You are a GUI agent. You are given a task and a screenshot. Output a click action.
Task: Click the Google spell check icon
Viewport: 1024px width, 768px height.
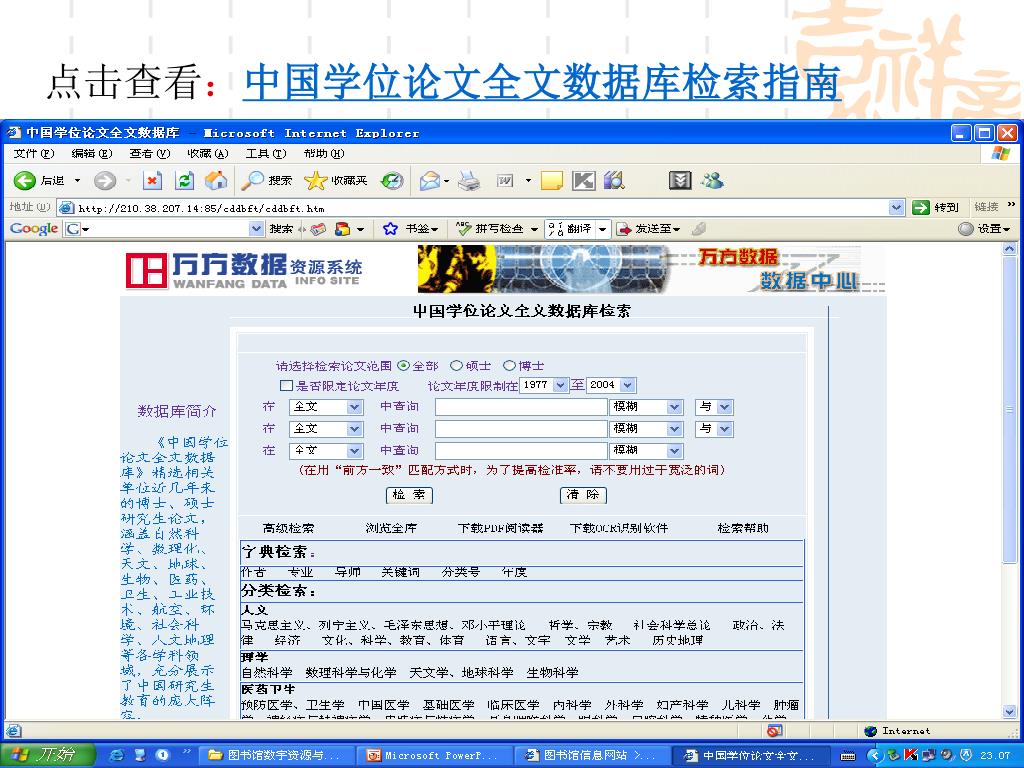point(464,229)
